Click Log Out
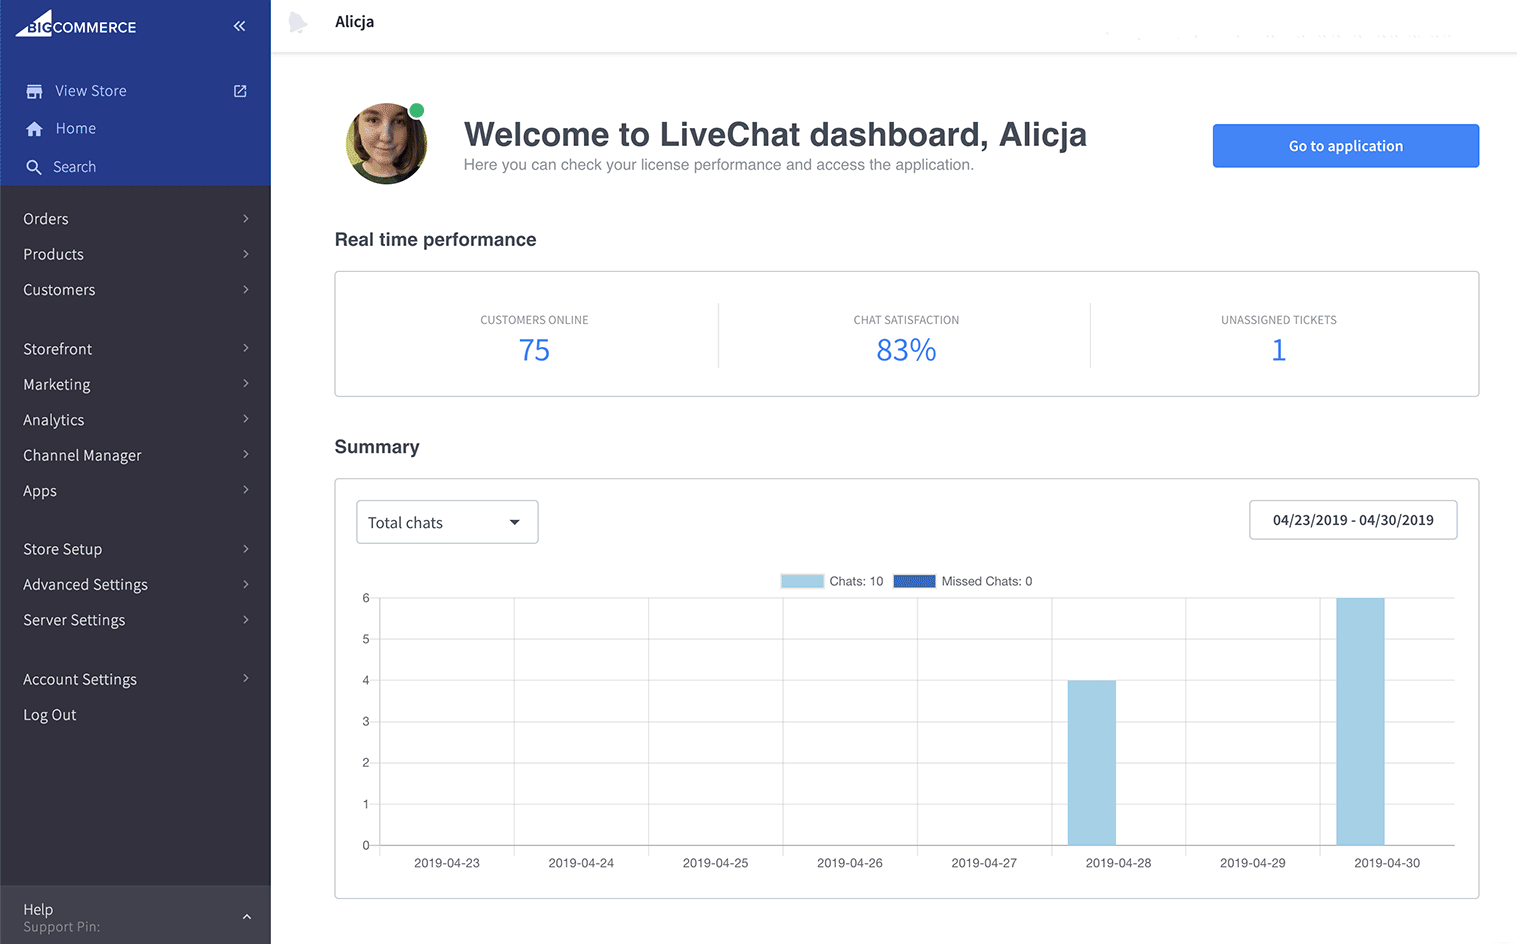The height and width of the screenshot is (944, 1517). tap(50, 715)
